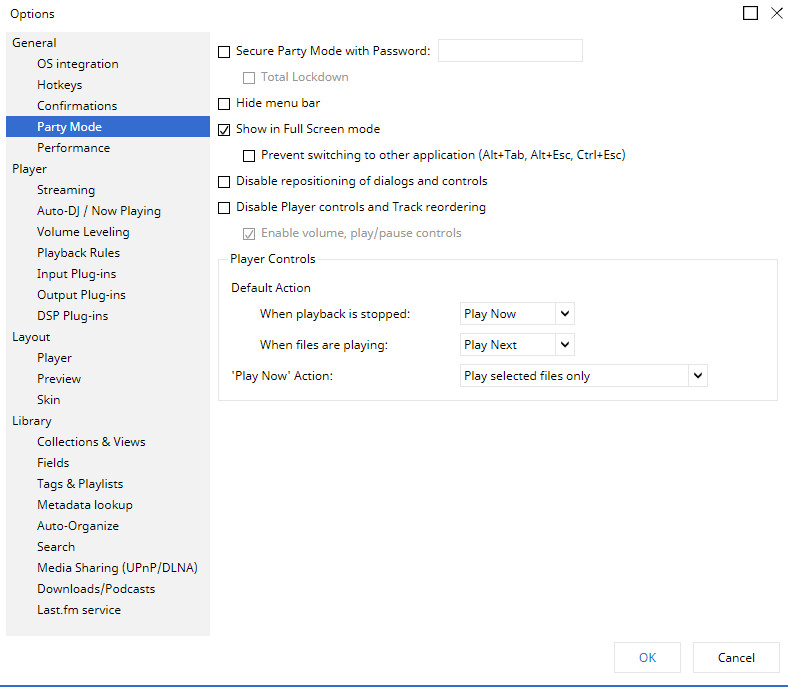The width and height of the screenshot is (788, 687).
Task: Check Disable Player controls and Track reordering
Action: pyautogui.click(x=224, y=207)
